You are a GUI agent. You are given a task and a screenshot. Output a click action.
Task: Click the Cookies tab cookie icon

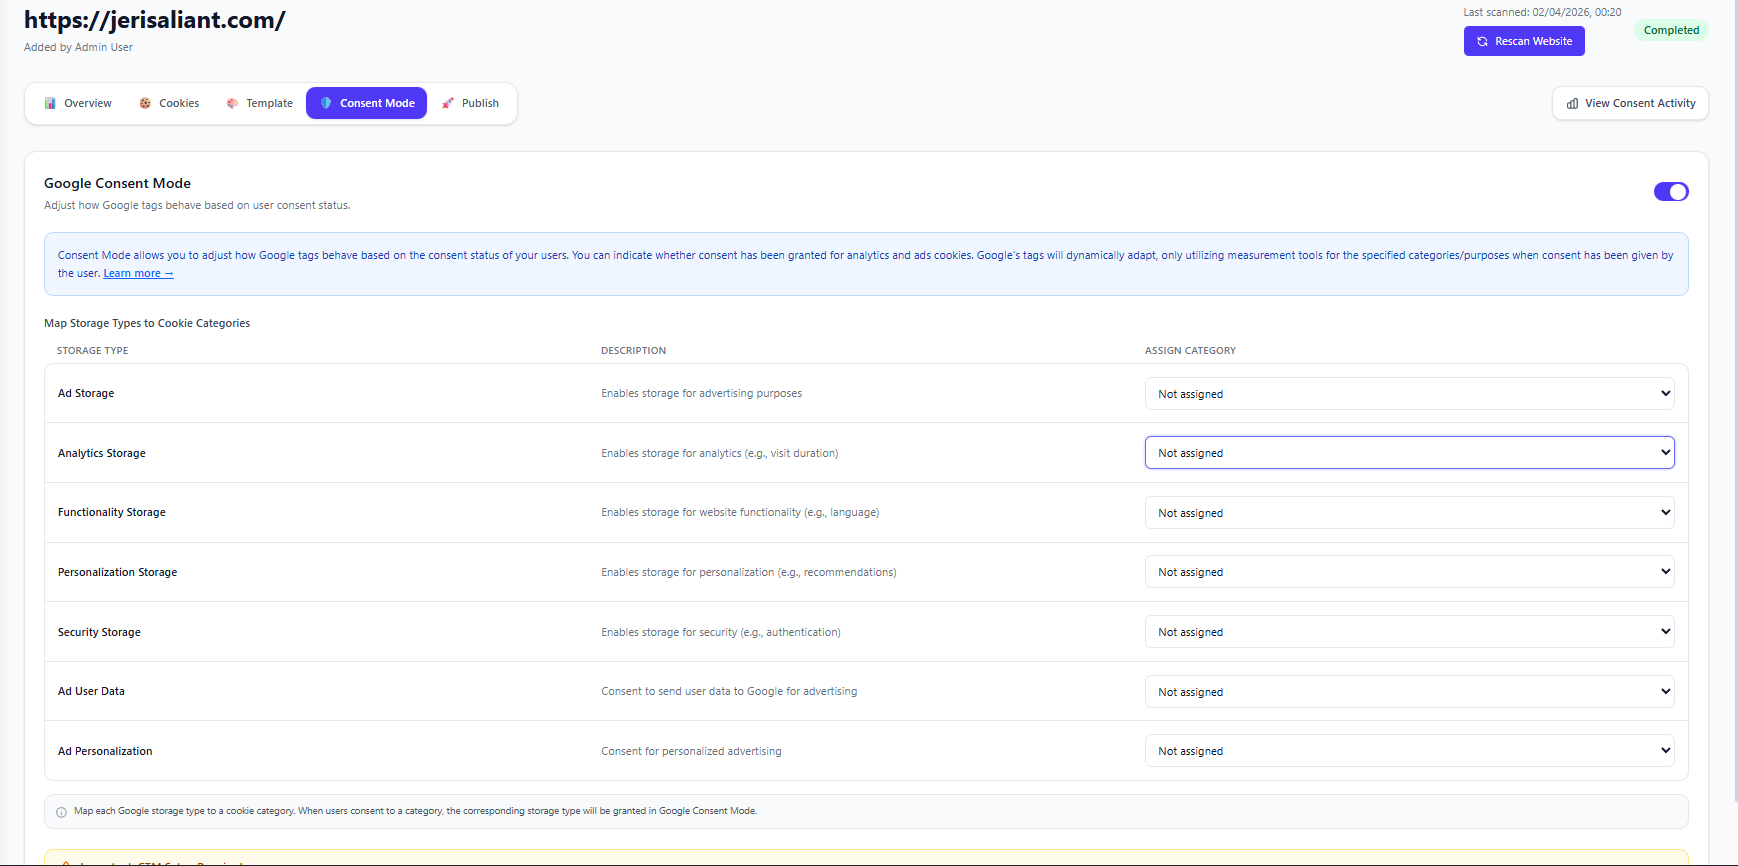pos(145,103)
